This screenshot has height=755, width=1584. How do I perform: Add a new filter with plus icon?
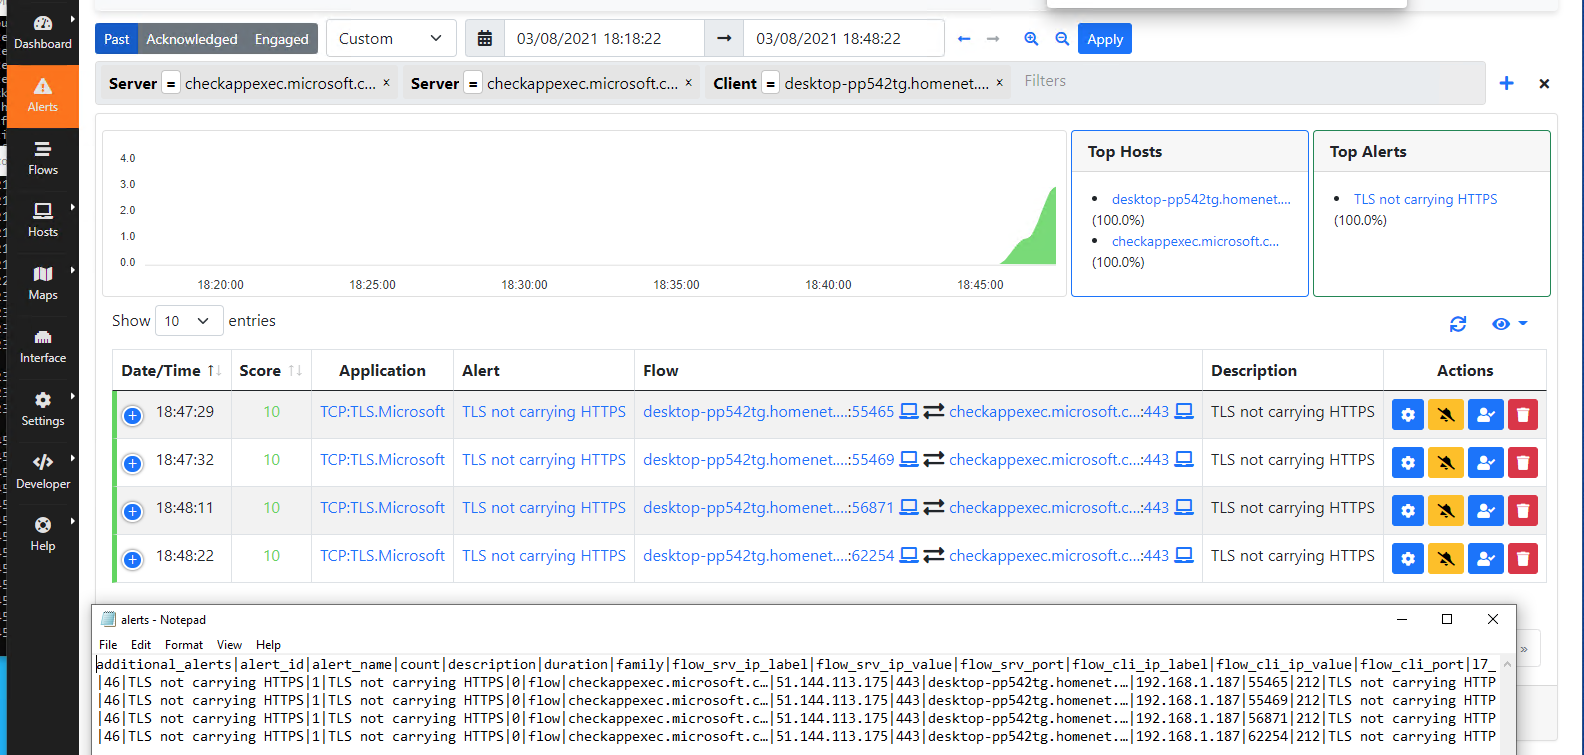(1506, 83)
